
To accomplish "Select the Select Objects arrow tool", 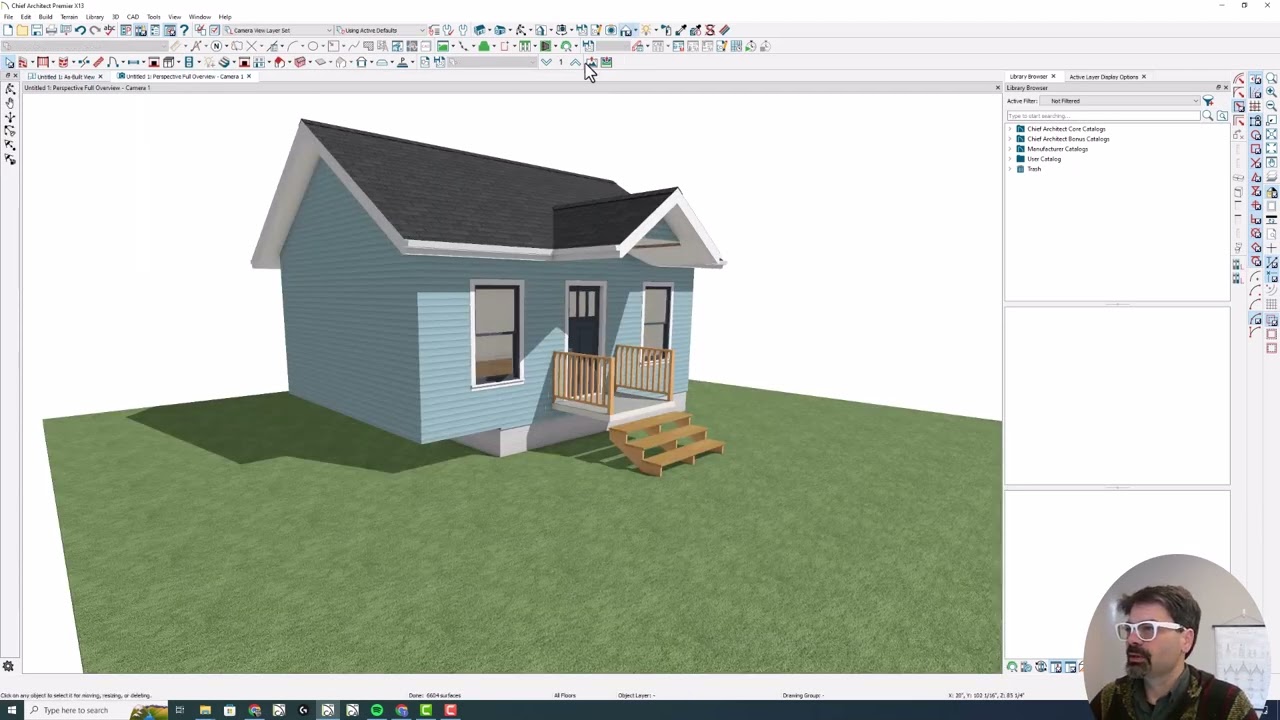I will 10,62.
